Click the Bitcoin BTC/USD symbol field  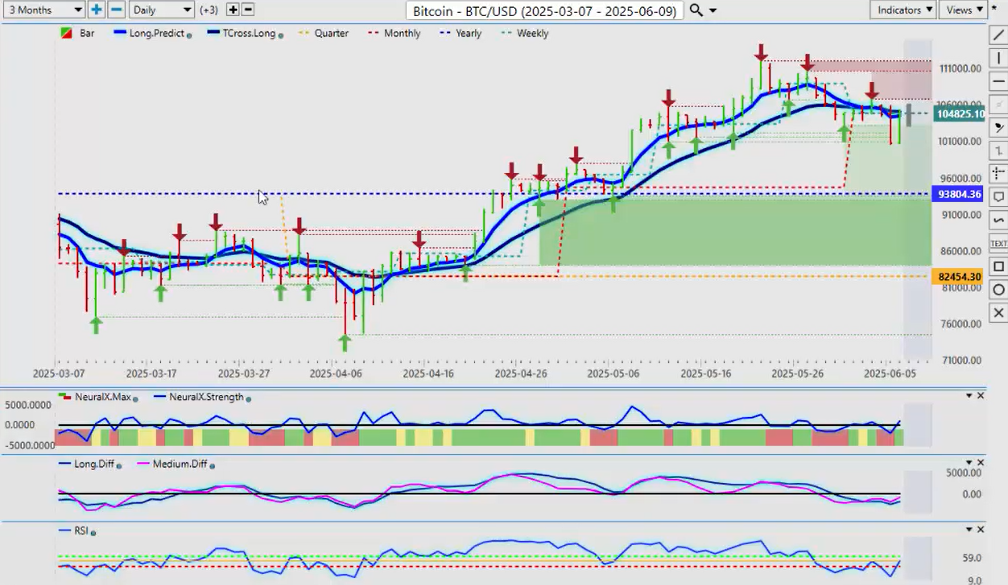pos(544,11)
